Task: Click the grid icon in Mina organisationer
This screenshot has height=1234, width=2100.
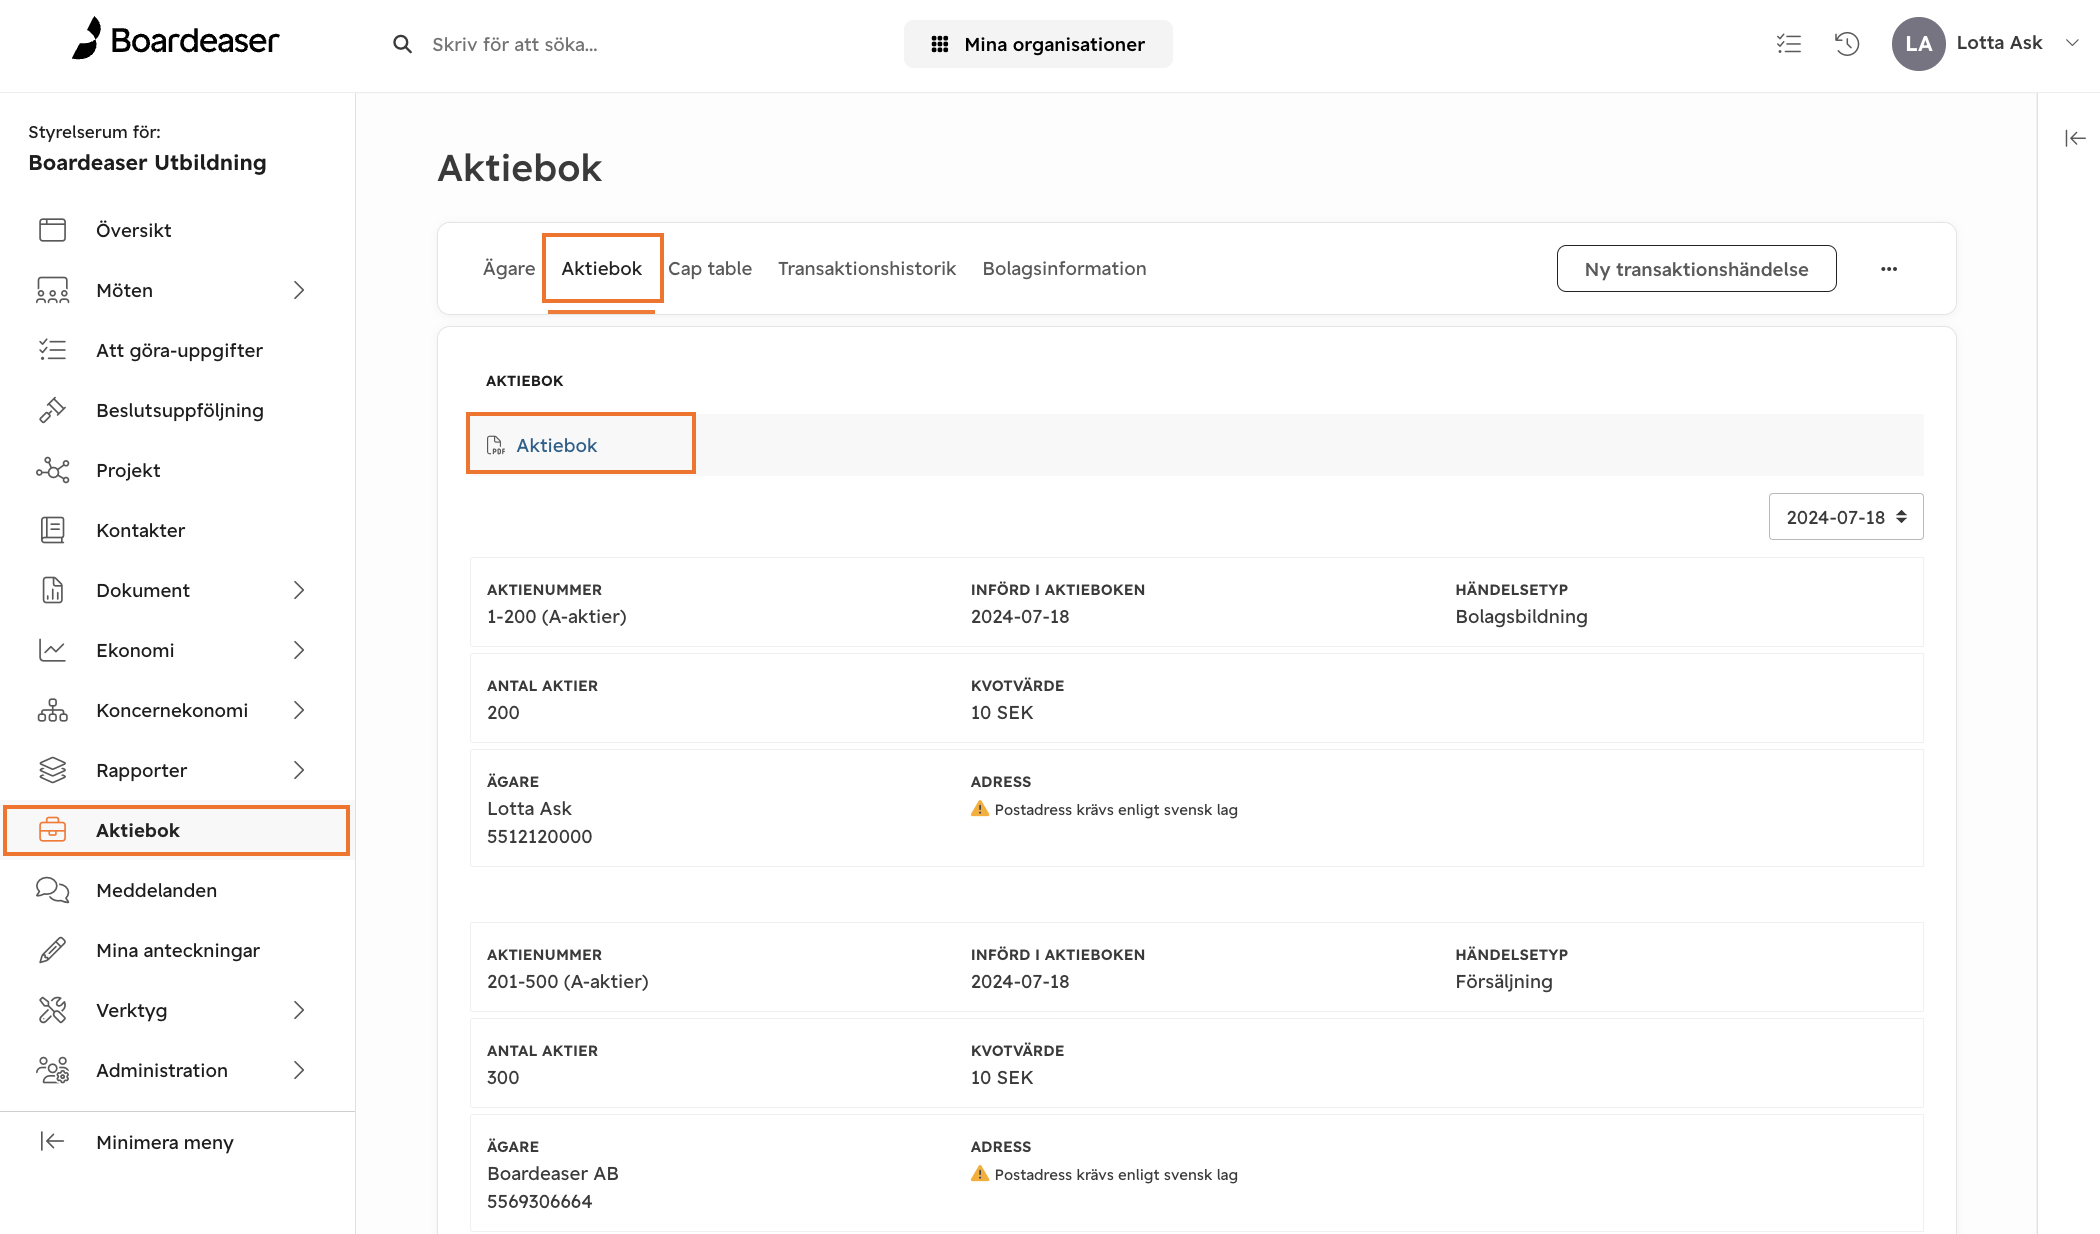Action: tap(939, 44)
